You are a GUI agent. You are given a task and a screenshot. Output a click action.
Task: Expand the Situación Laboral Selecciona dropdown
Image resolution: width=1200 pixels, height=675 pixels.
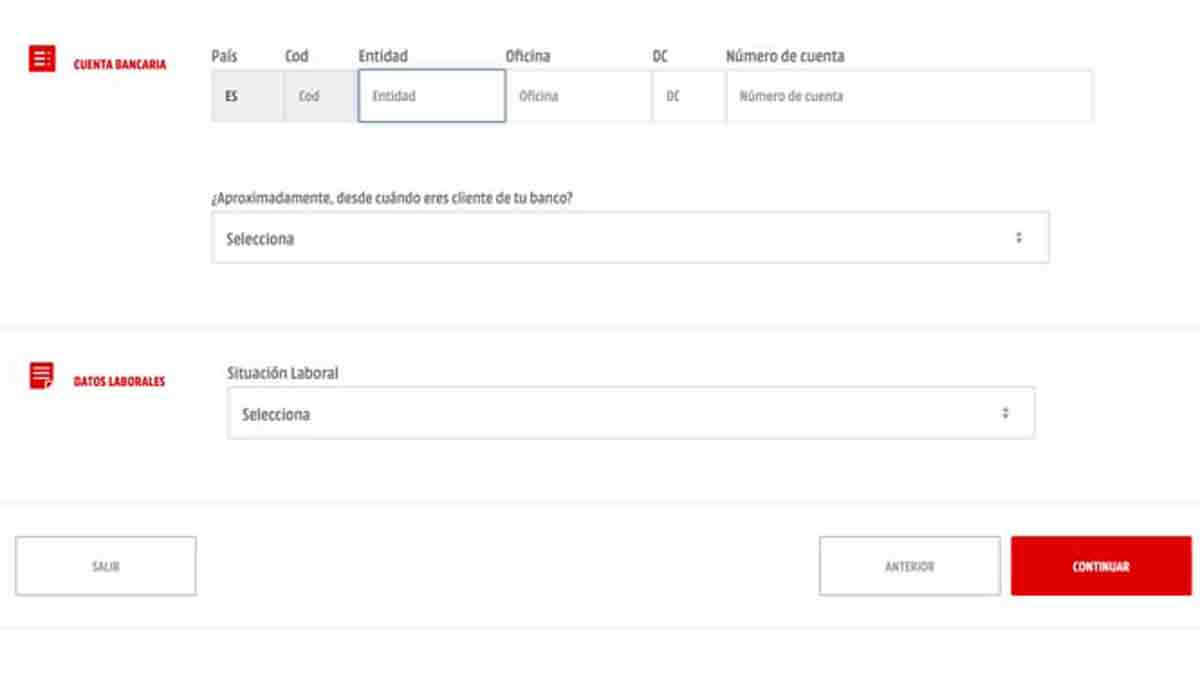pos(630,413)
